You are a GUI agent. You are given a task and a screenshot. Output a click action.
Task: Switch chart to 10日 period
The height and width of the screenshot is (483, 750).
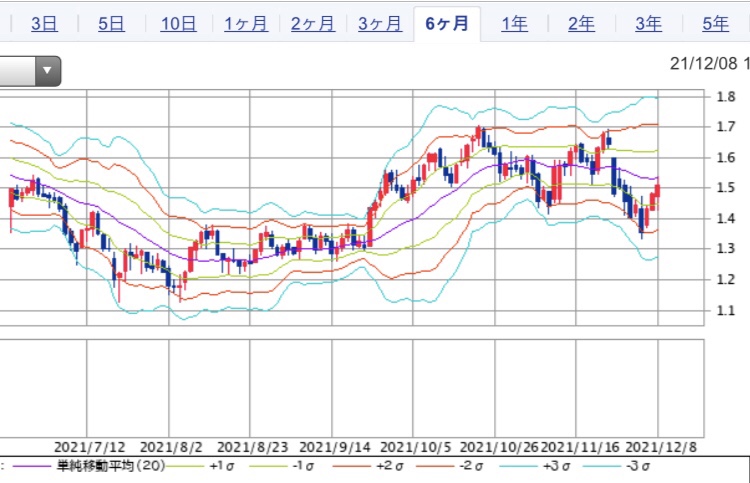[178, 23]
